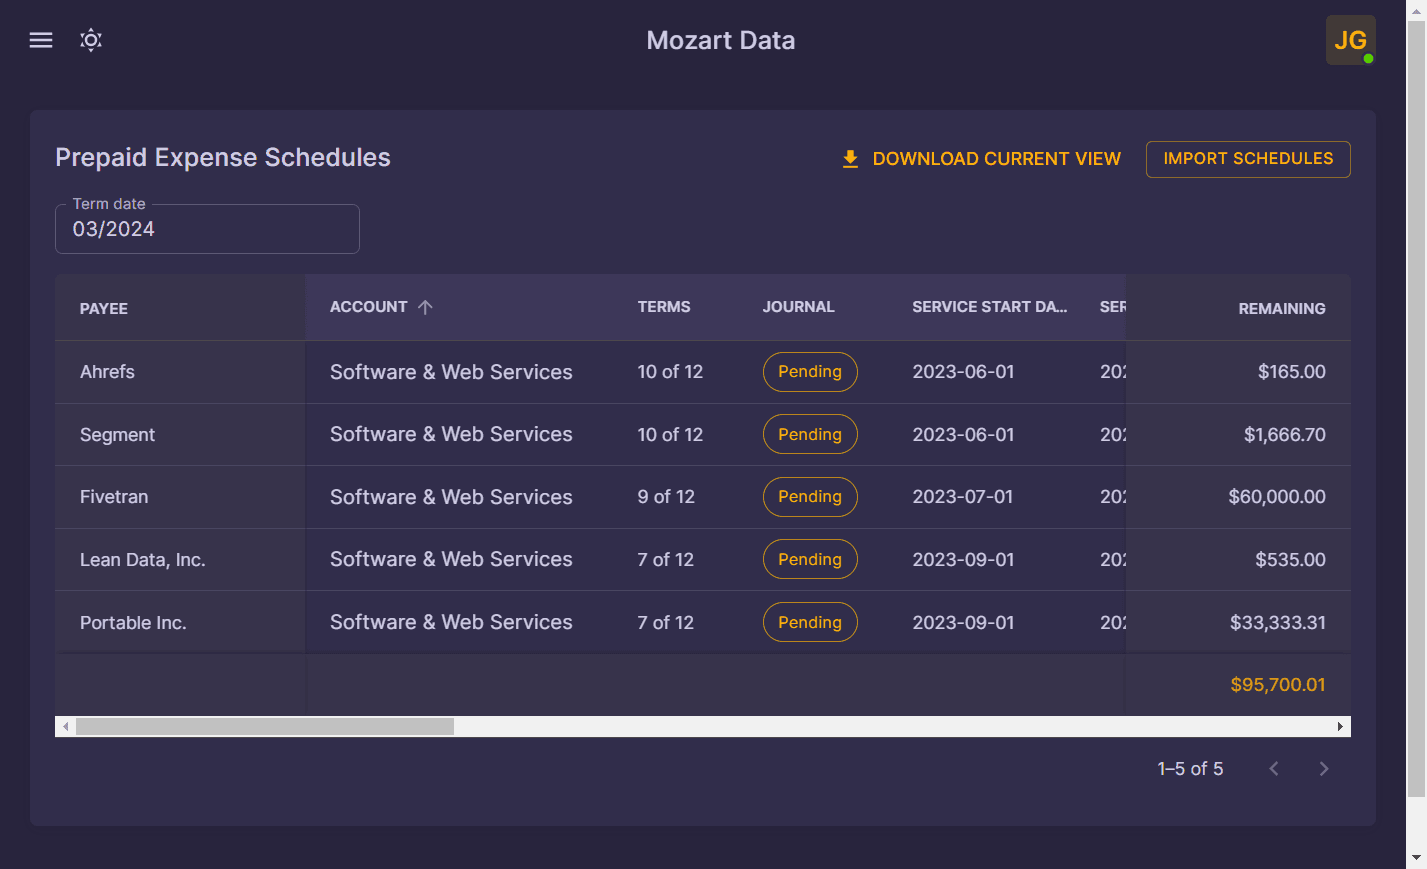This screenshot has height=869, width=1427.
Task: Click the Pending status chip for Fivetran
Action: pyautogui.click(x=810, y=496)
